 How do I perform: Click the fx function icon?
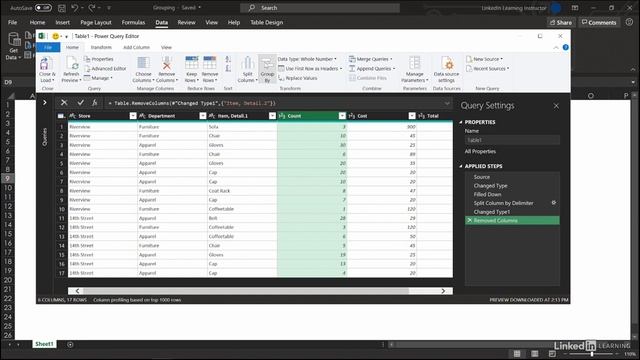(x=94, y=103)
